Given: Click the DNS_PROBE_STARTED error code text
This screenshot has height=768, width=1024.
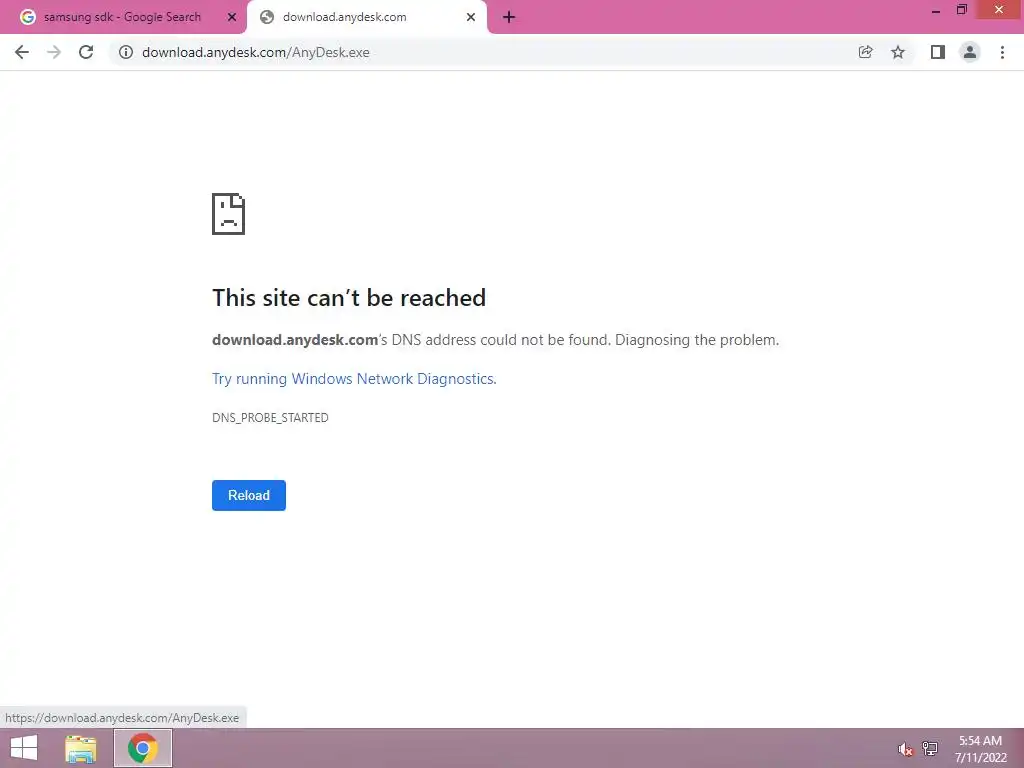Looking at the screenshot, I should tap(270, 417).
